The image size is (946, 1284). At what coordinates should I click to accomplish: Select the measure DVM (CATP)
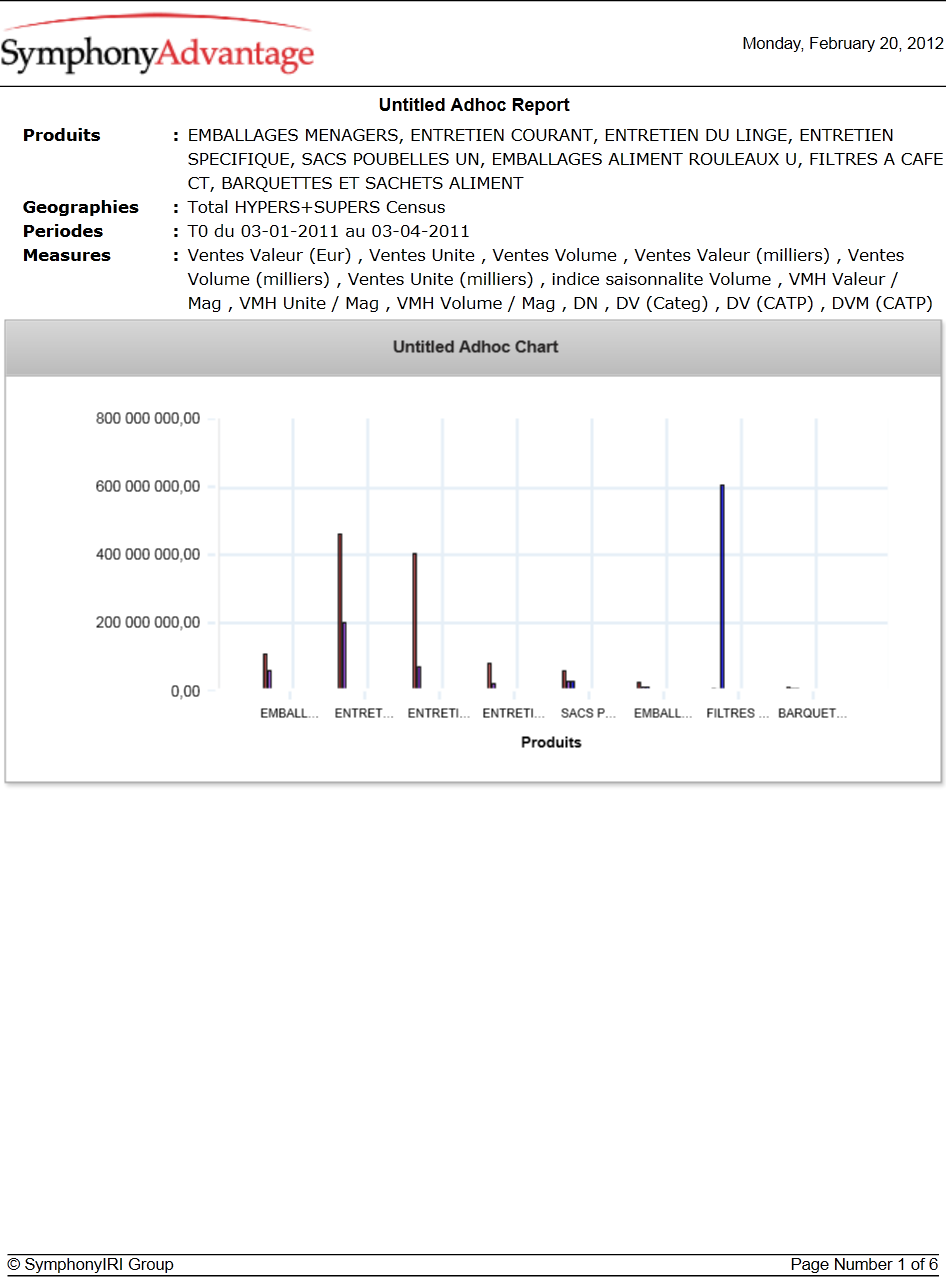coord(882,303)
